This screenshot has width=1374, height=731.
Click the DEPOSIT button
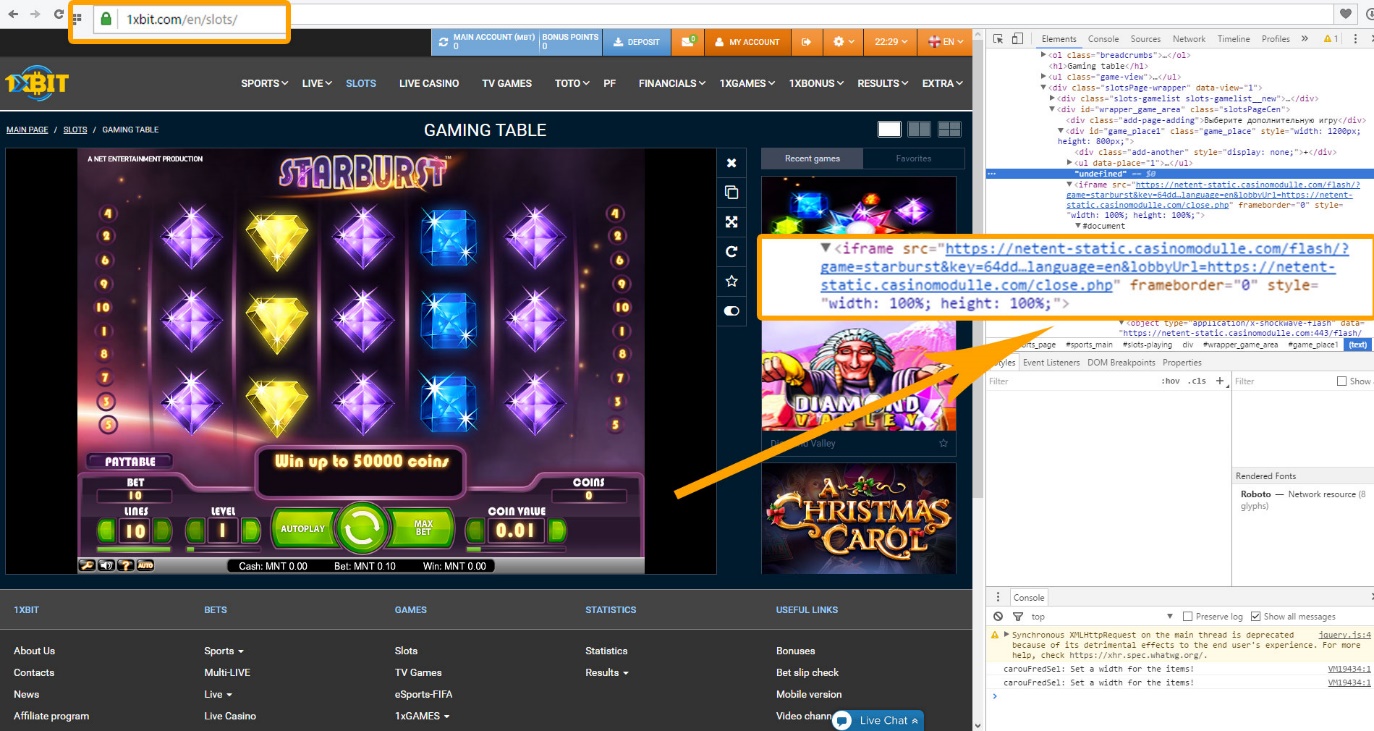[x=637, y=42]
